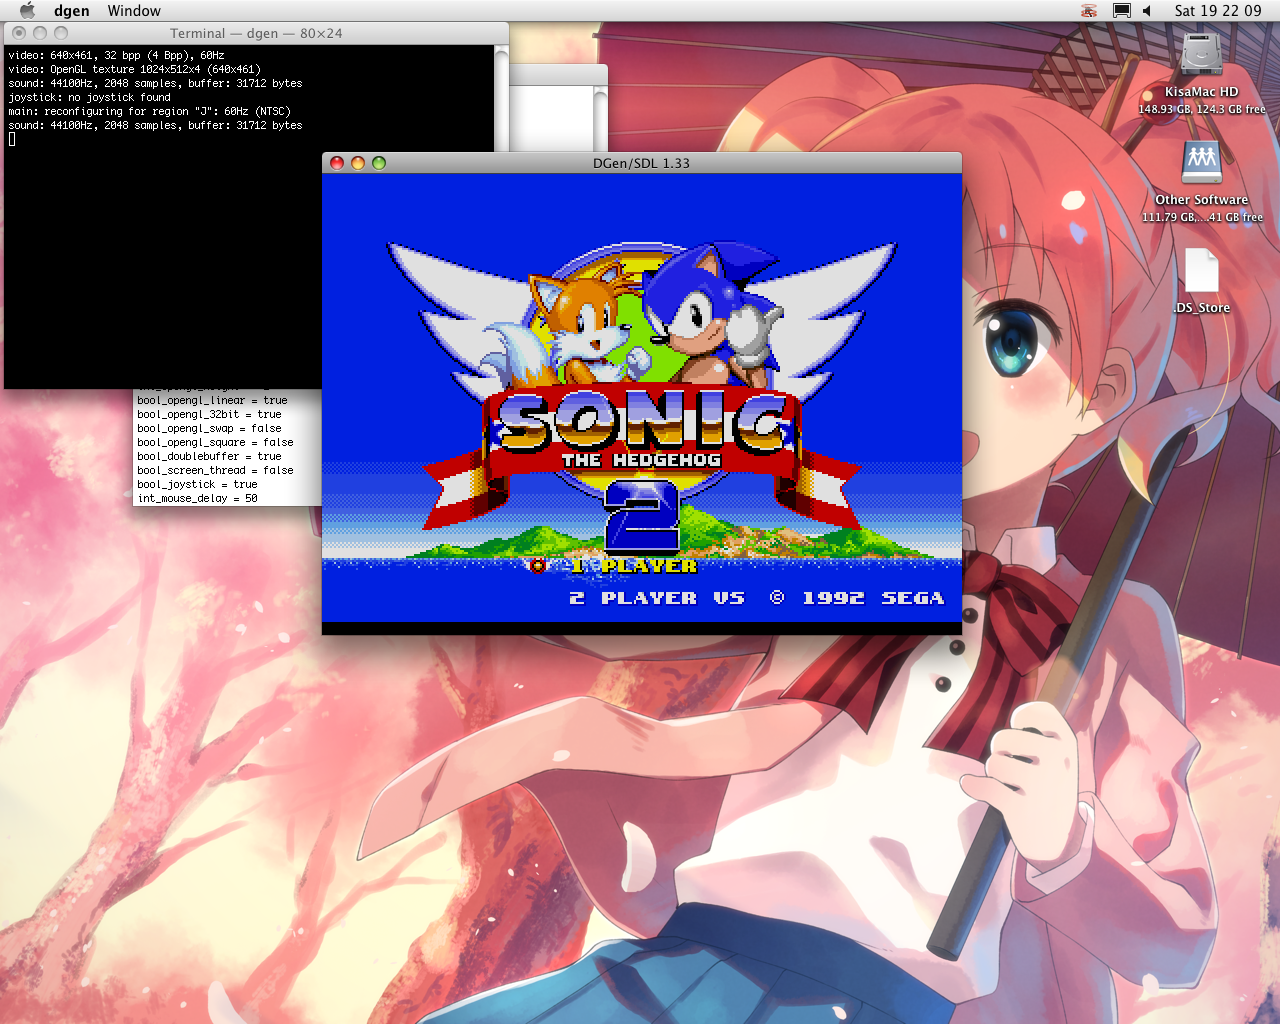Click 'joystick: no joystick found' line
The height and width of the screenshot is (1024, 1280).
pos(89,97)
